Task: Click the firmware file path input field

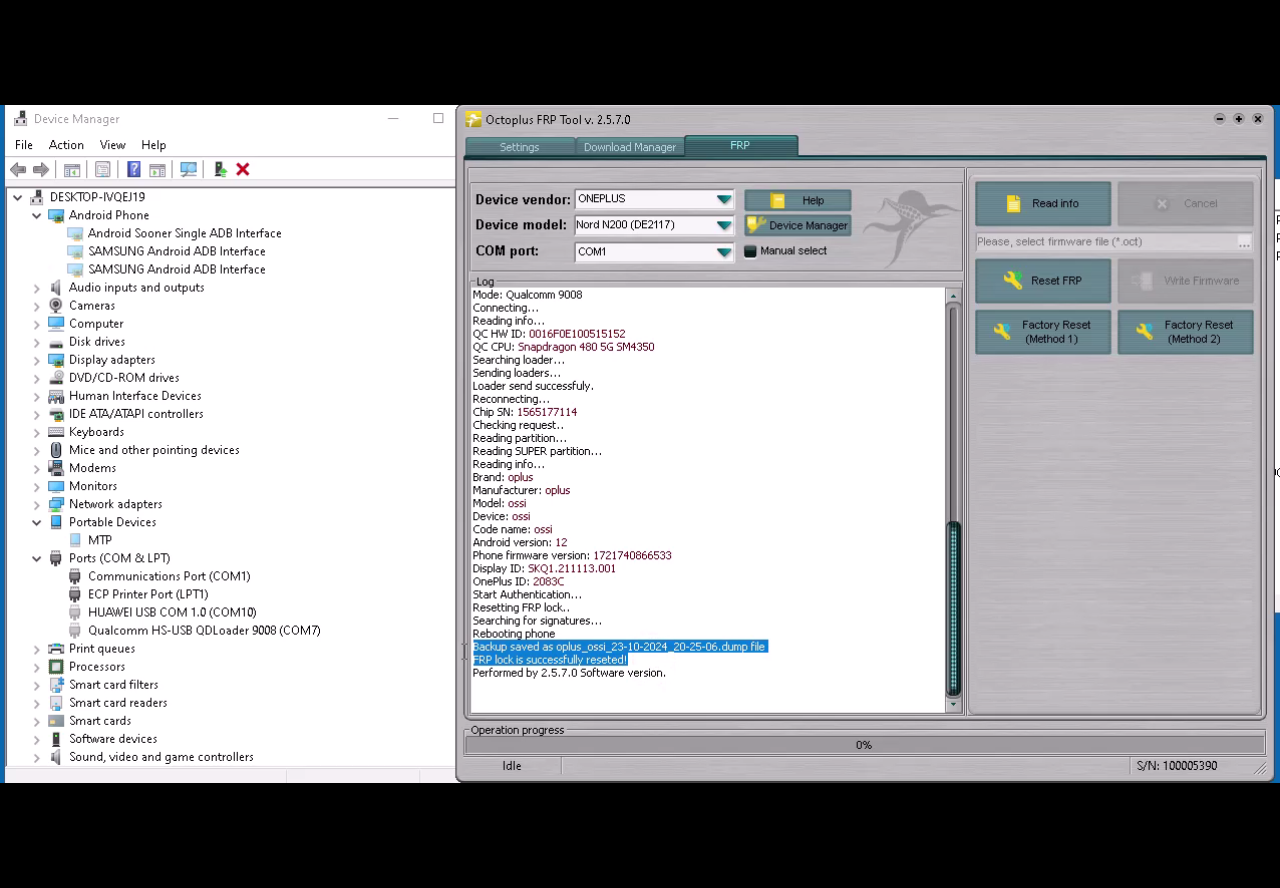Action: pos(1106,242)
